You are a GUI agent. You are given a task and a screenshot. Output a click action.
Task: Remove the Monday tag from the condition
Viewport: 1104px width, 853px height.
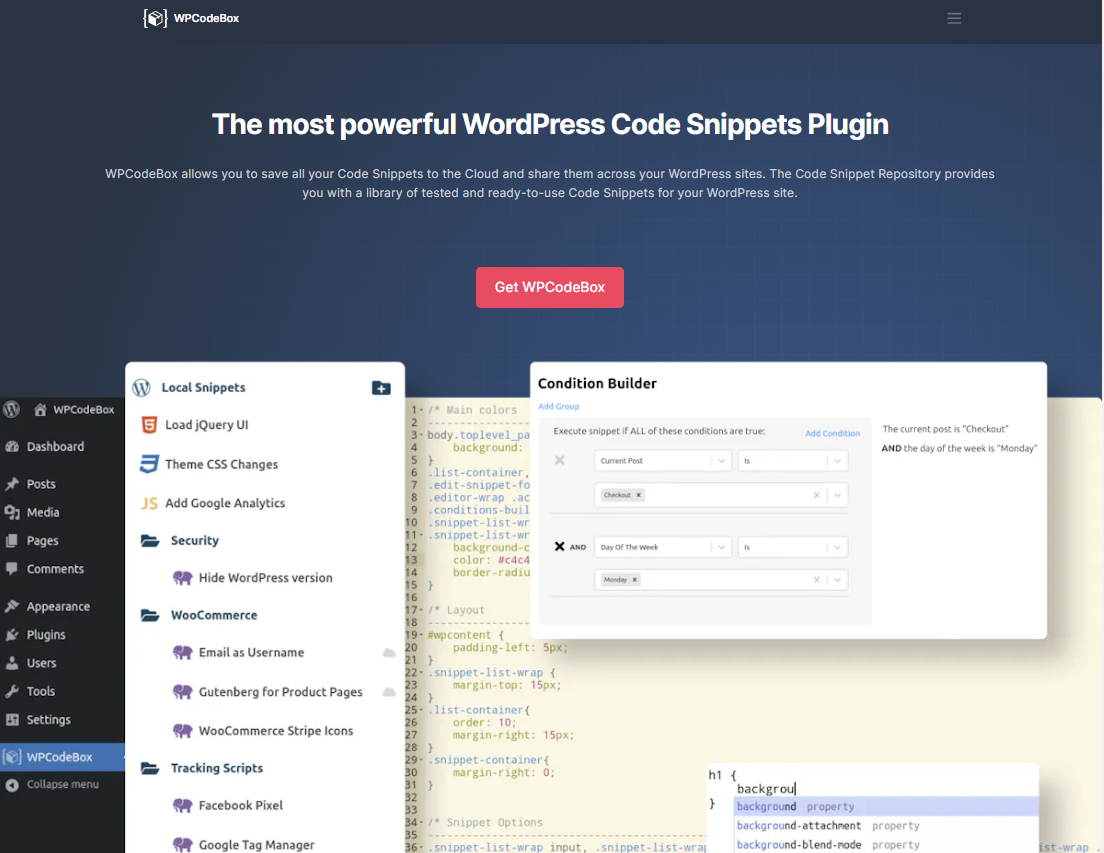(635, 580)
